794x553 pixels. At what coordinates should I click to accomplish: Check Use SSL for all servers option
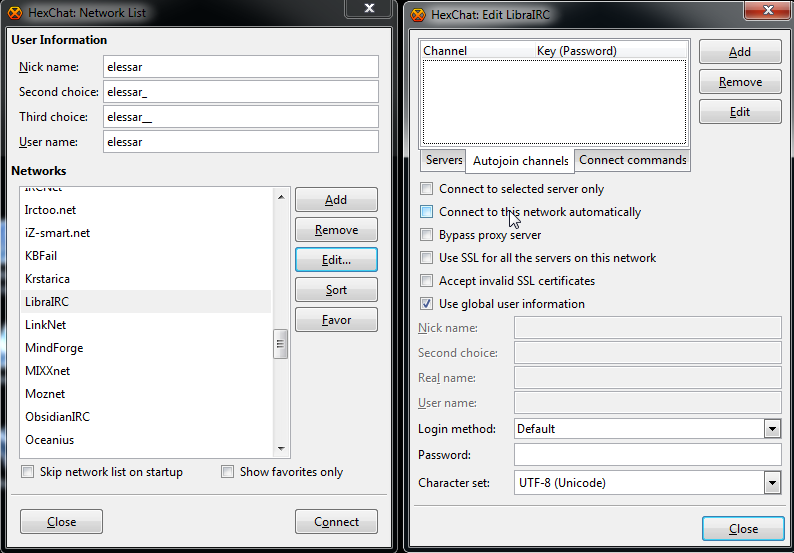pos(427,258)
